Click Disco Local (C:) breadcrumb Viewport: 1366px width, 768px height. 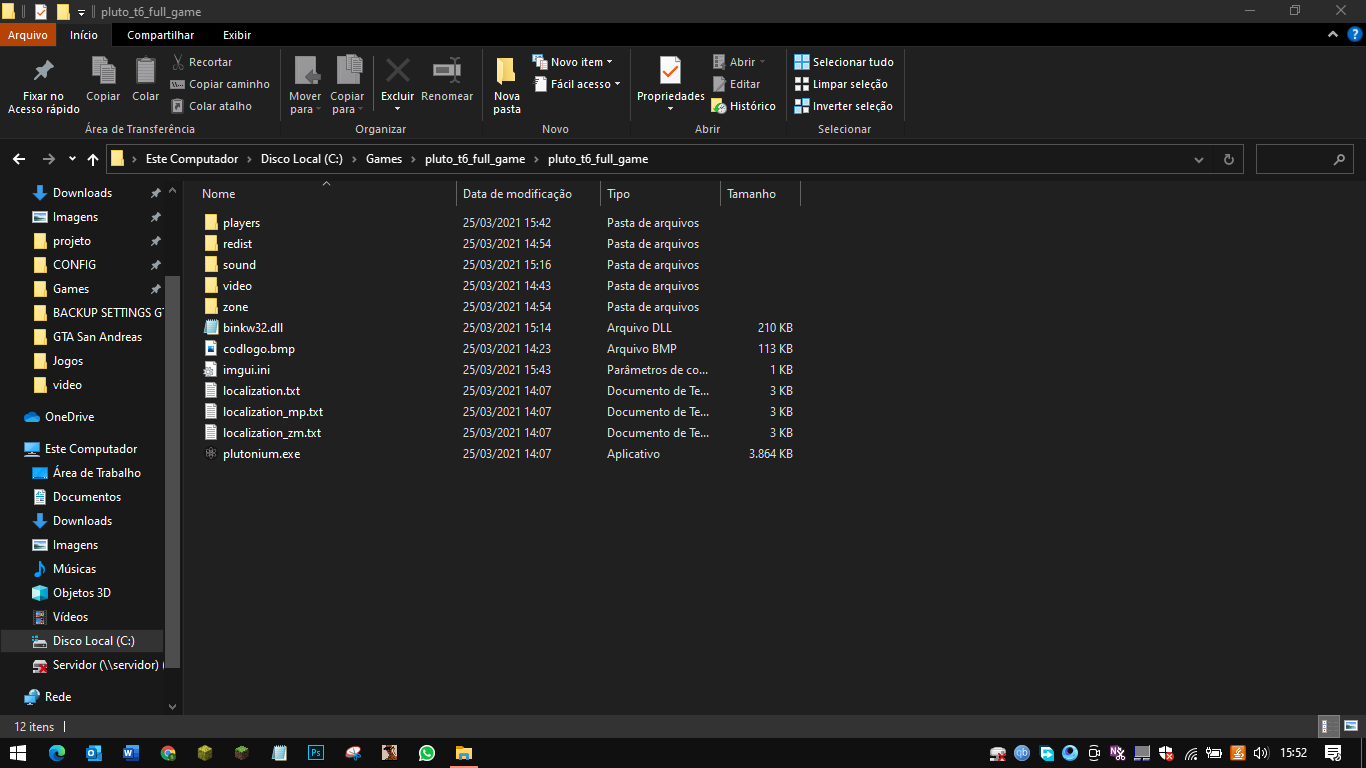click(x=302, y=159)
